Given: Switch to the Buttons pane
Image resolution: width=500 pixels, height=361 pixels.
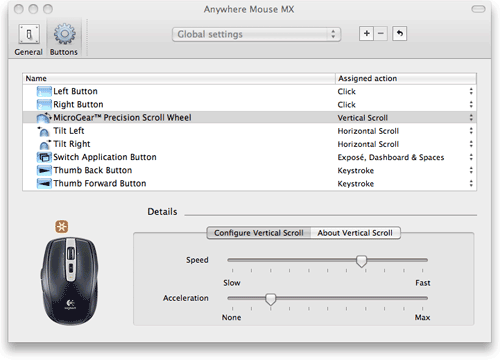Looking at the screenshot, I should pos(64,39).
